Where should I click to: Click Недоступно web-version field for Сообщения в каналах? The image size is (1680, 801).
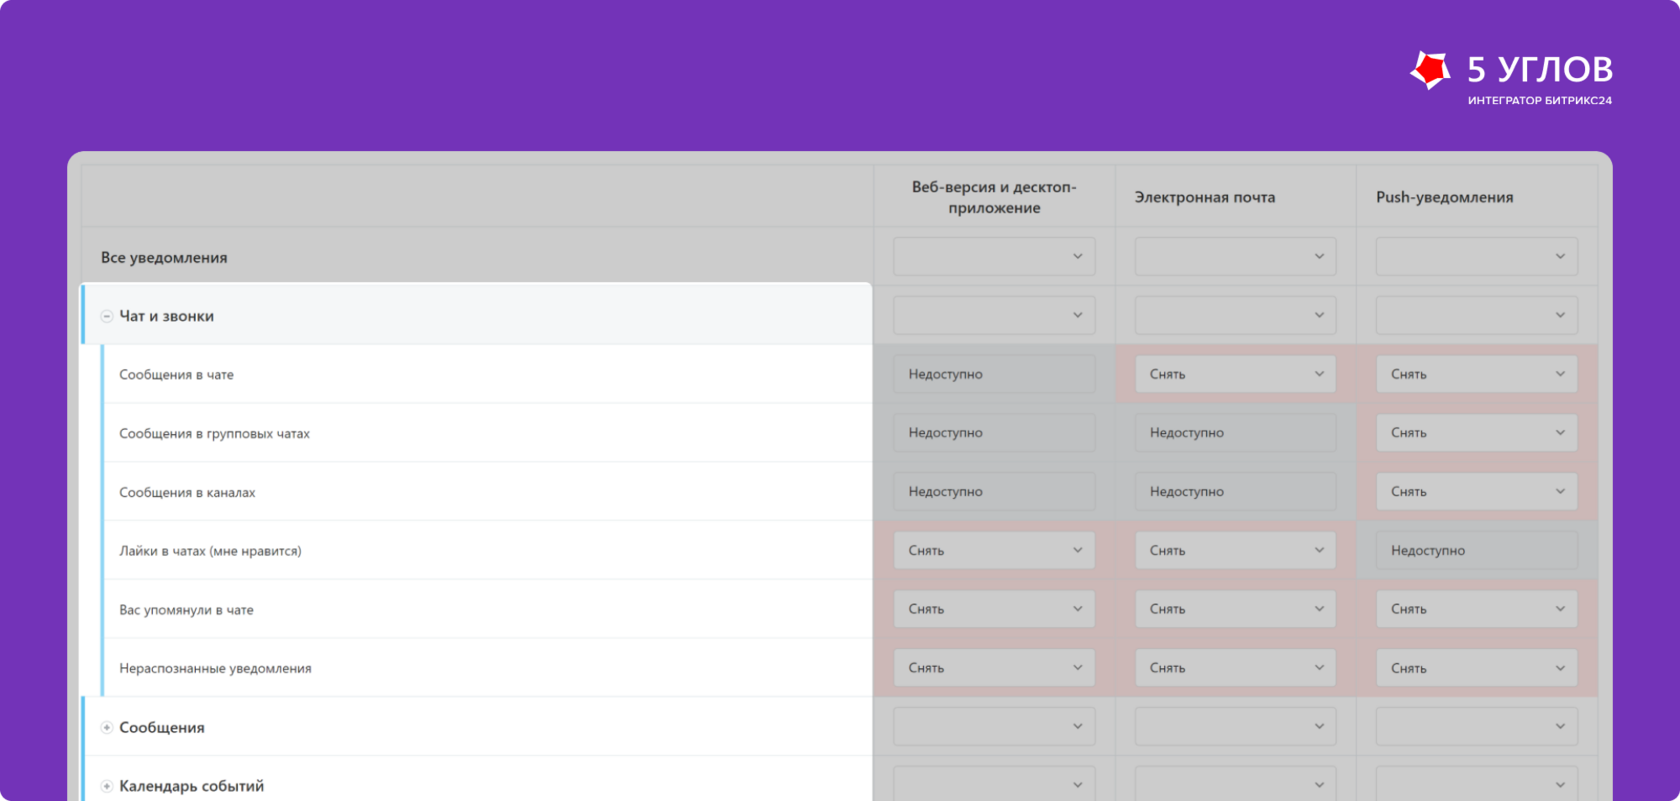pos(994,492)
